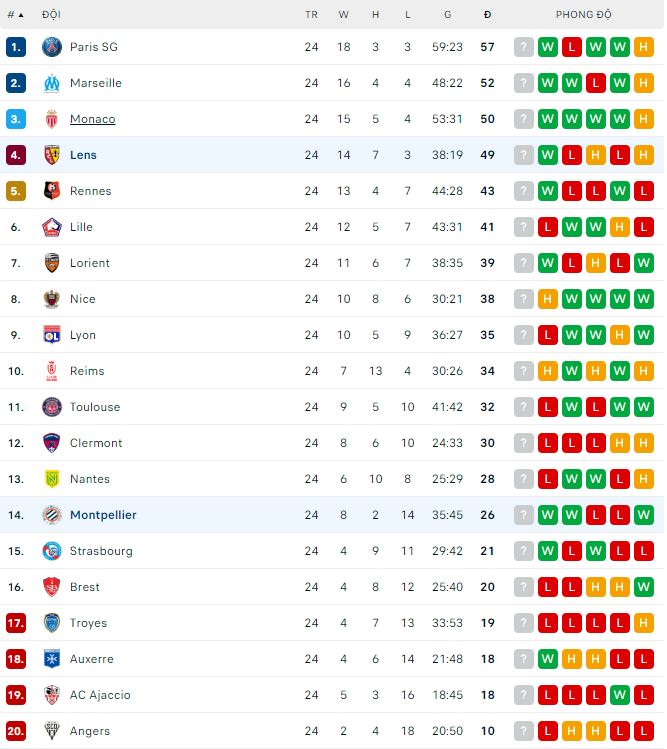667x749 pixels.
Task: Click the Lyon club crest
Action: [52, 335]
